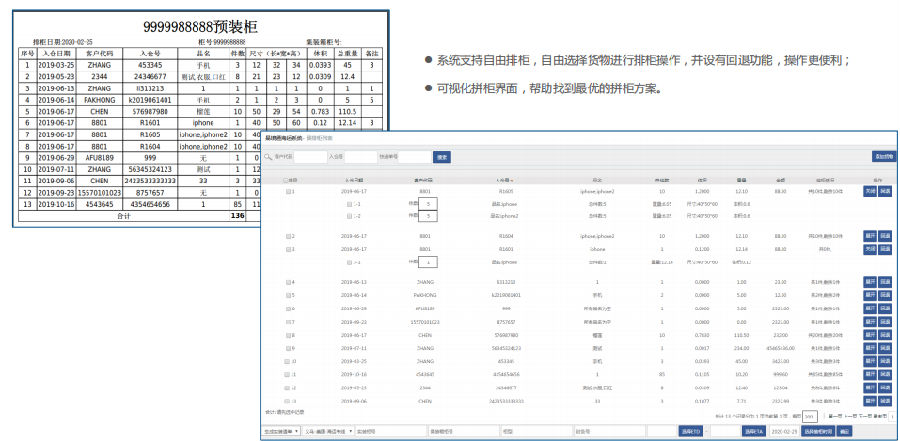This screenshot has width=900, height=441.
Task: Sort by the 入仓号 column arrow
Action: [513, 180]
